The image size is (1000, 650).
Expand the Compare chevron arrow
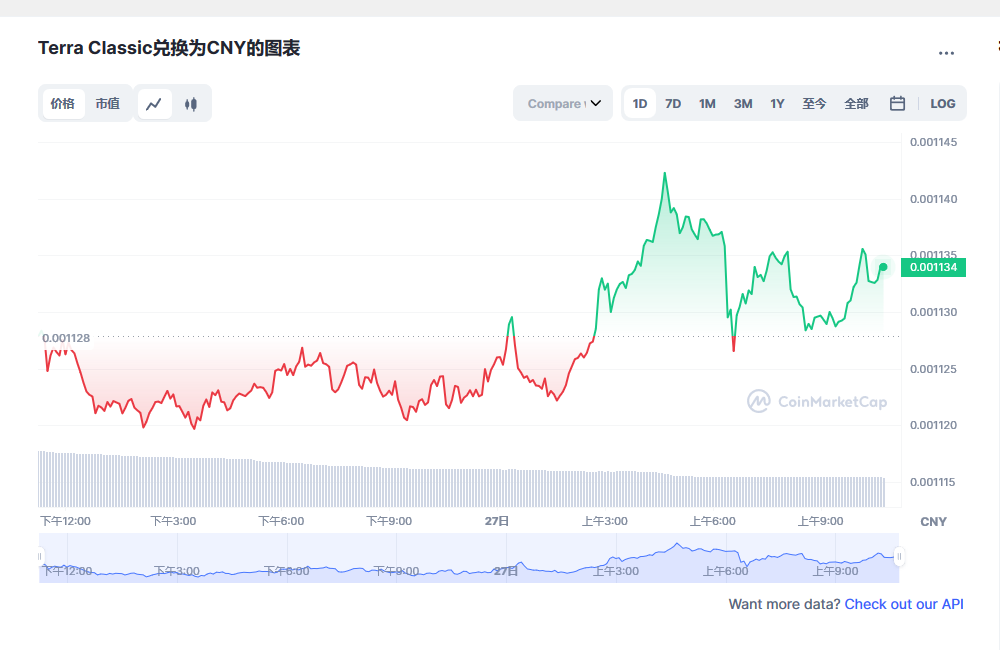596,103
